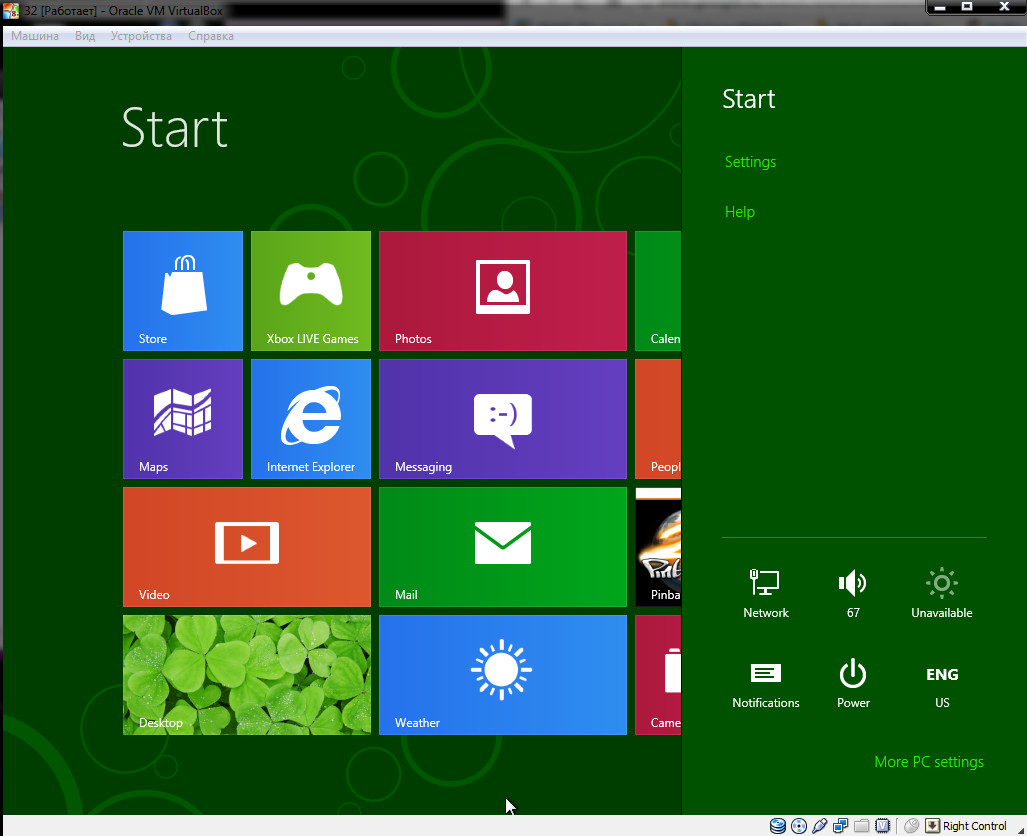Open the Photos tile

coord(502,291)
